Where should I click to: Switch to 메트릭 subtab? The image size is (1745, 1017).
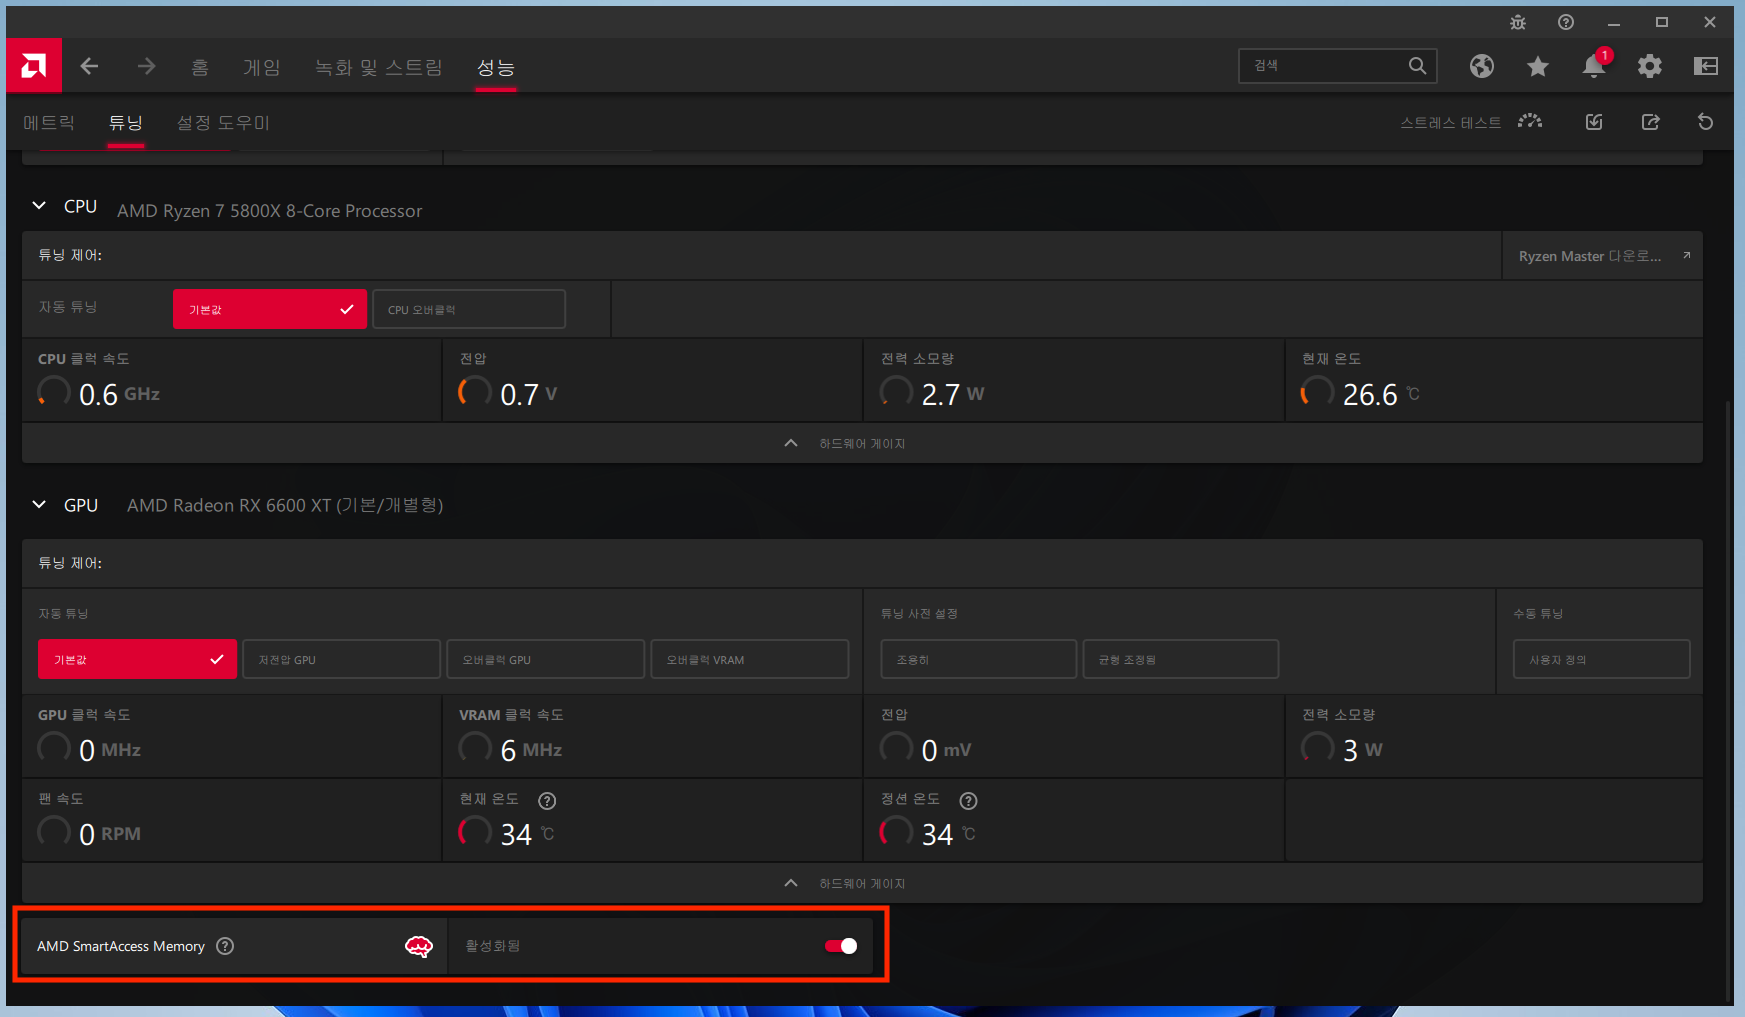(49, 122)
